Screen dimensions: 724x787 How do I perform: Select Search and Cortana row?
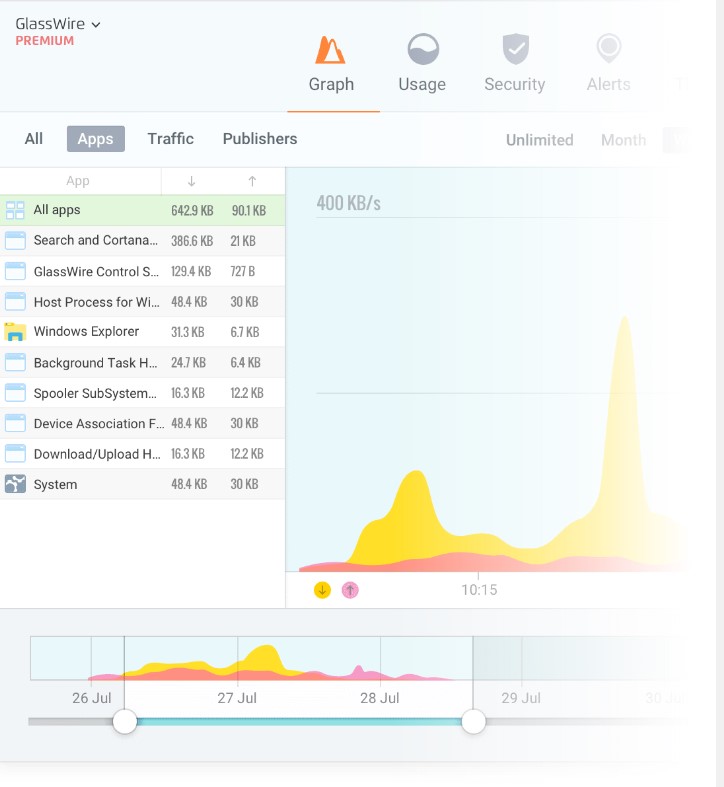(143, 241)
